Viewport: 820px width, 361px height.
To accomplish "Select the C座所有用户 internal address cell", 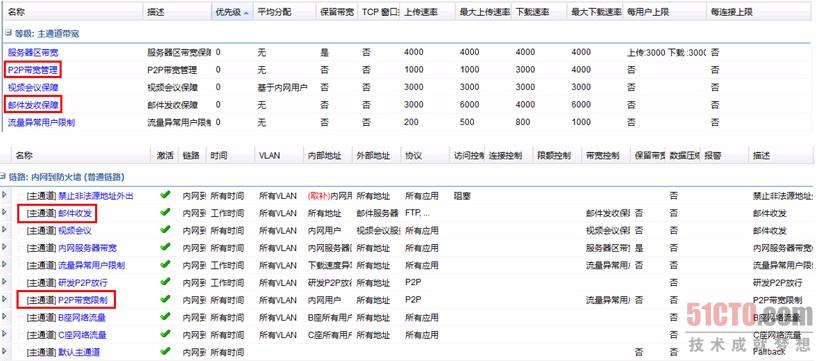I will [330, 335].
